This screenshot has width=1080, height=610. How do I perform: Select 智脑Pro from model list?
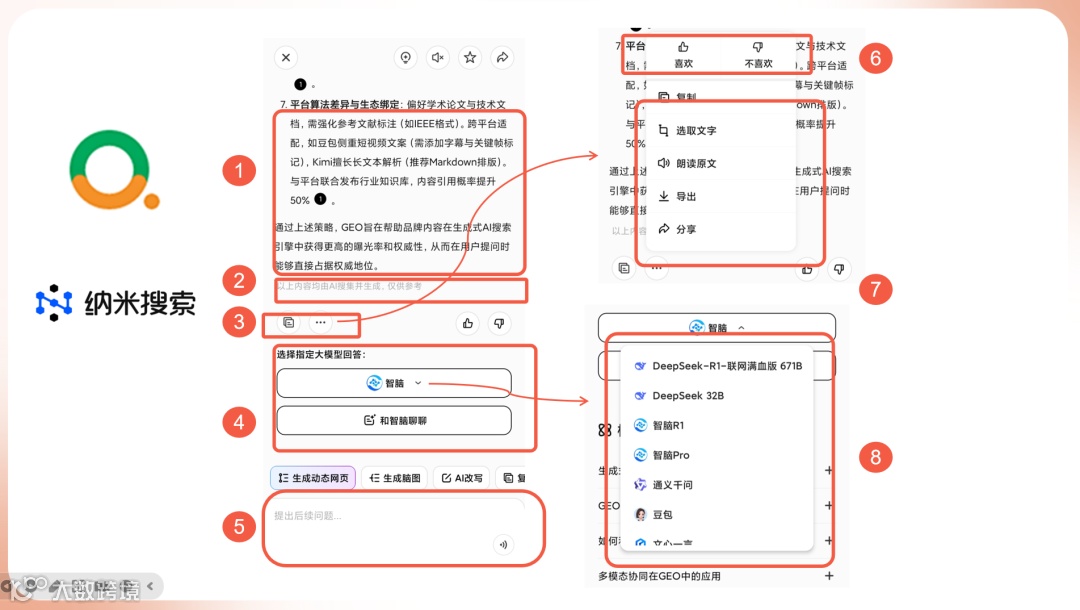(718, 454)
